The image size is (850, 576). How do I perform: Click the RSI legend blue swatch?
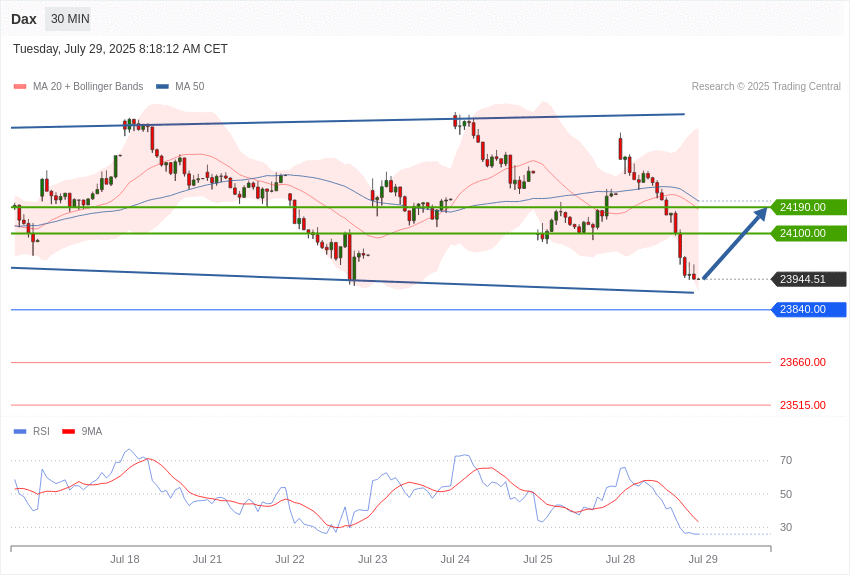point(20,432)
